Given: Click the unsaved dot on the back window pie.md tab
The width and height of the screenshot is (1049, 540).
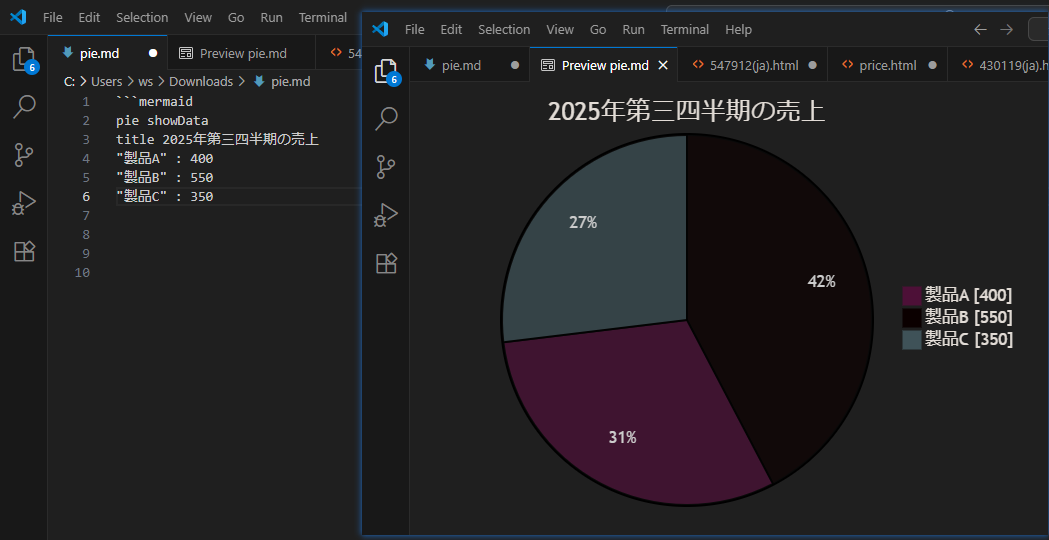Looking at the screenshot, I should [153, 54].
